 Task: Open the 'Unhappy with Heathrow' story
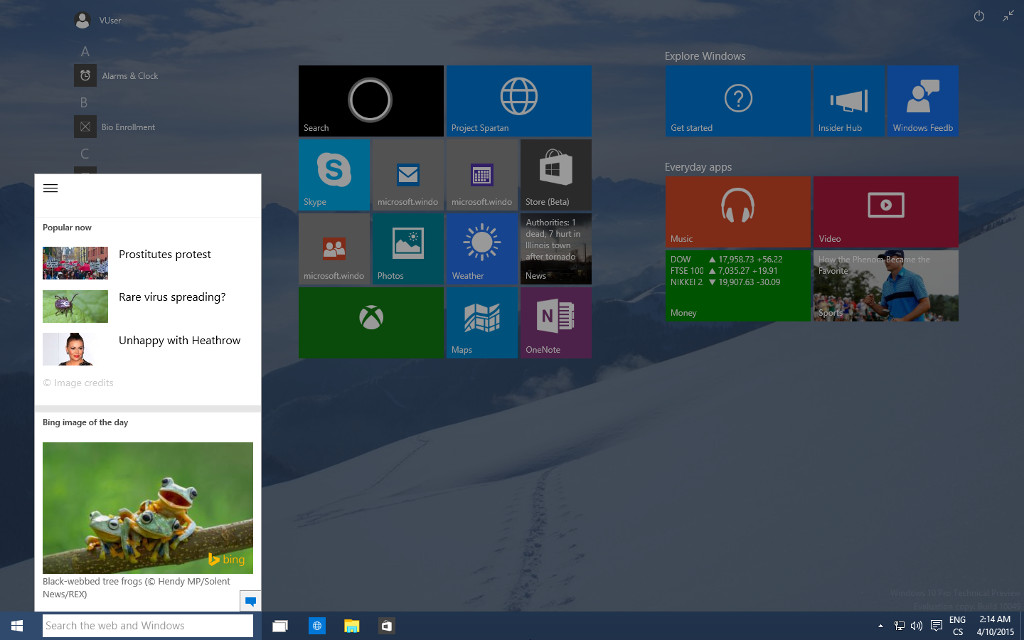click(180, 340)
